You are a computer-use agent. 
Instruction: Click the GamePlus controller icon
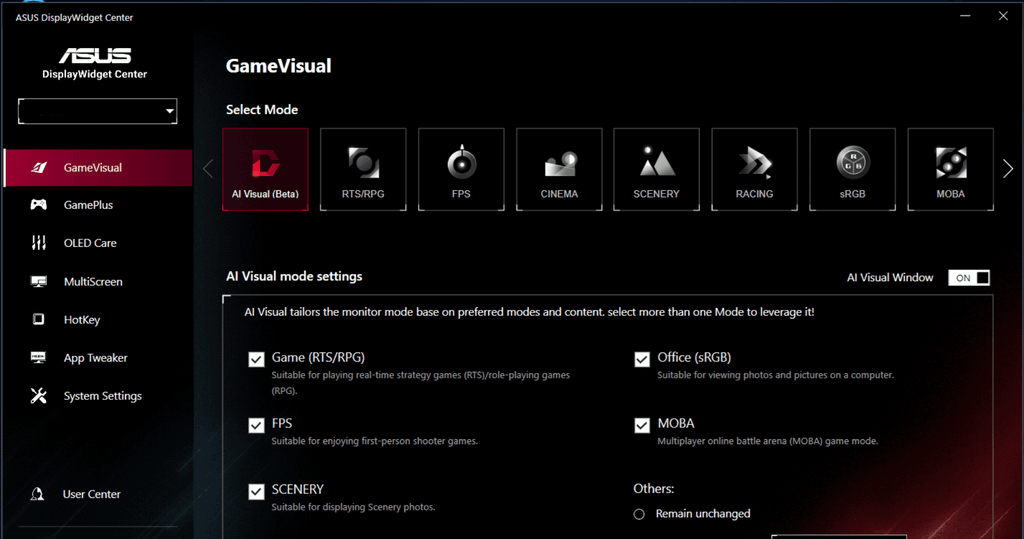[39, 205]
